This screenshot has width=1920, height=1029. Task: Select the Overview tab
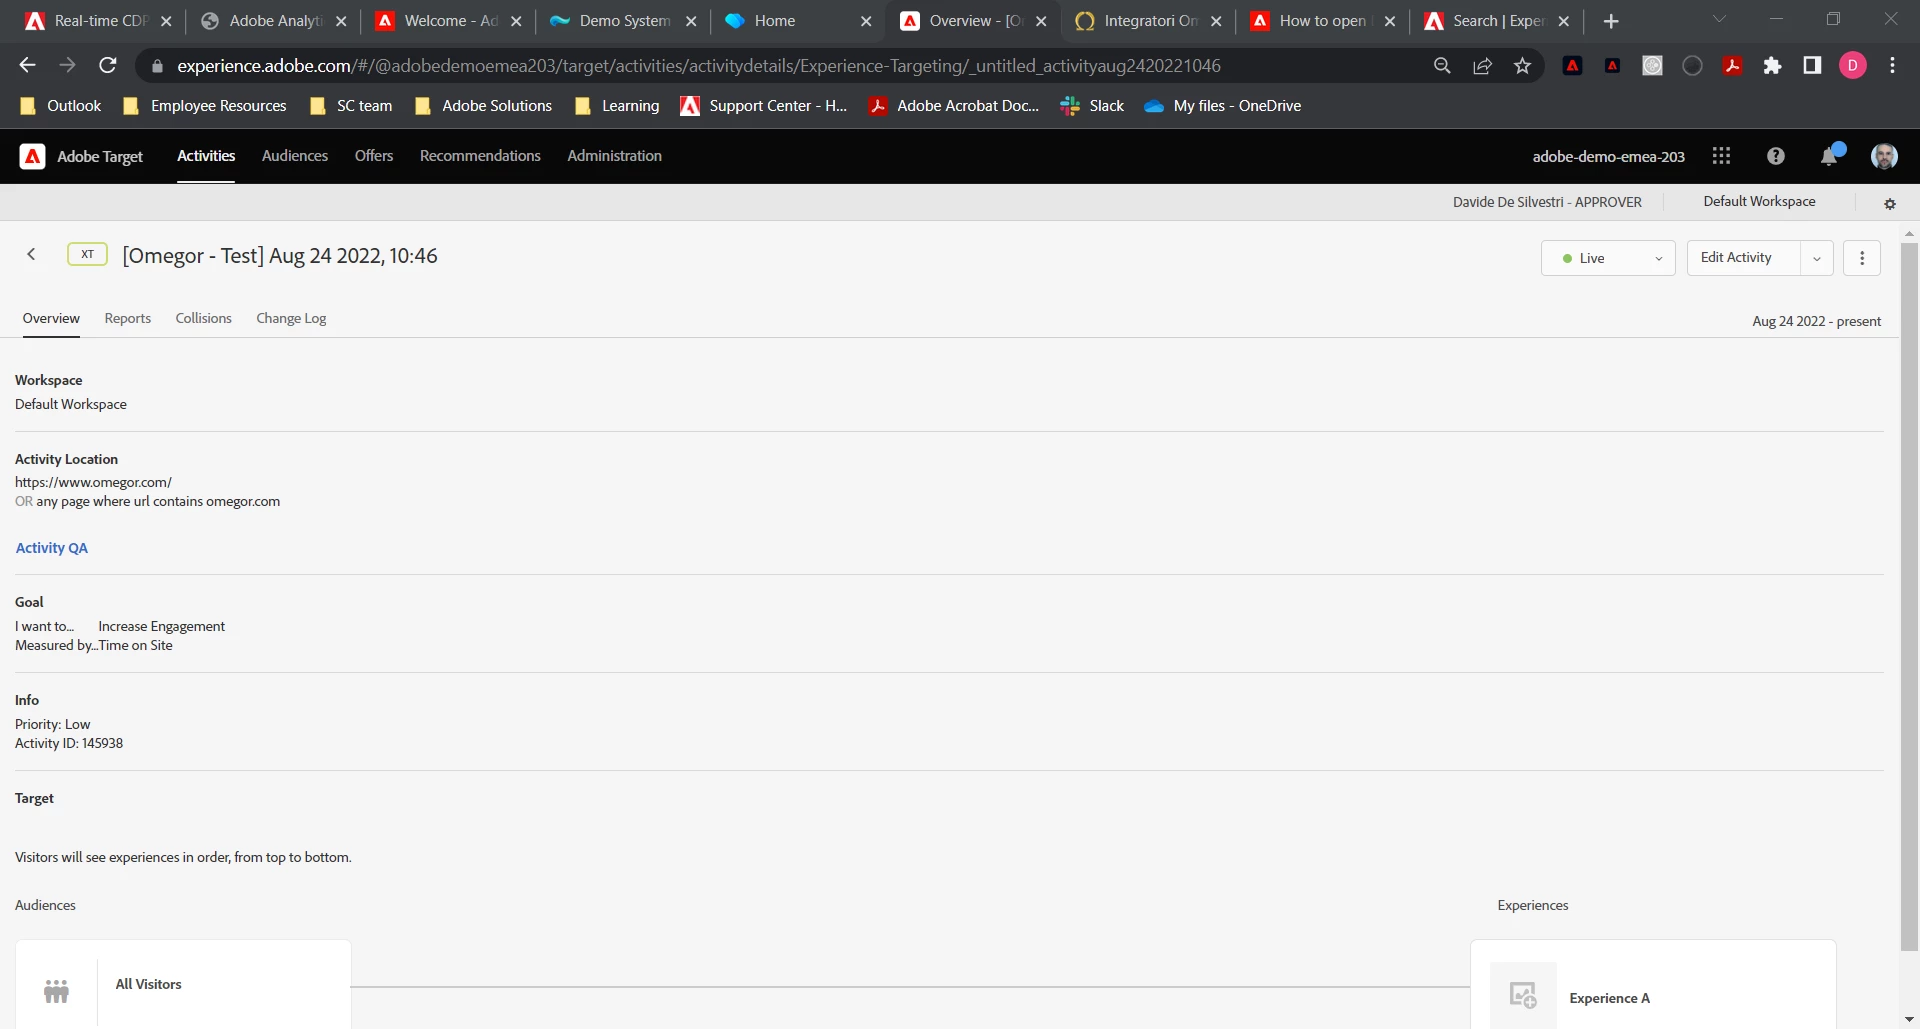click(51, 318)
